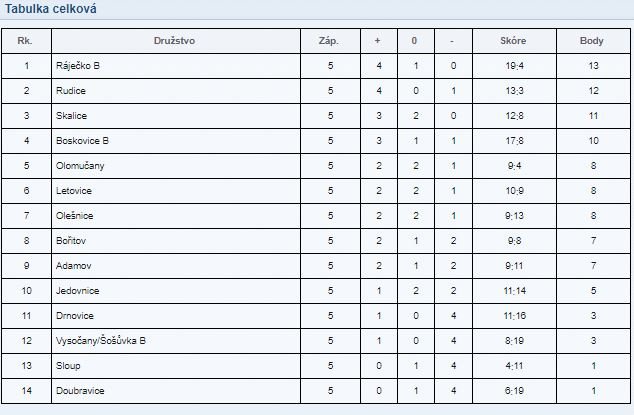Viewport: 634px width, 415px height.
Task: Click the Sloup team name
Action: pyautogui.click(x=68, y=366)
